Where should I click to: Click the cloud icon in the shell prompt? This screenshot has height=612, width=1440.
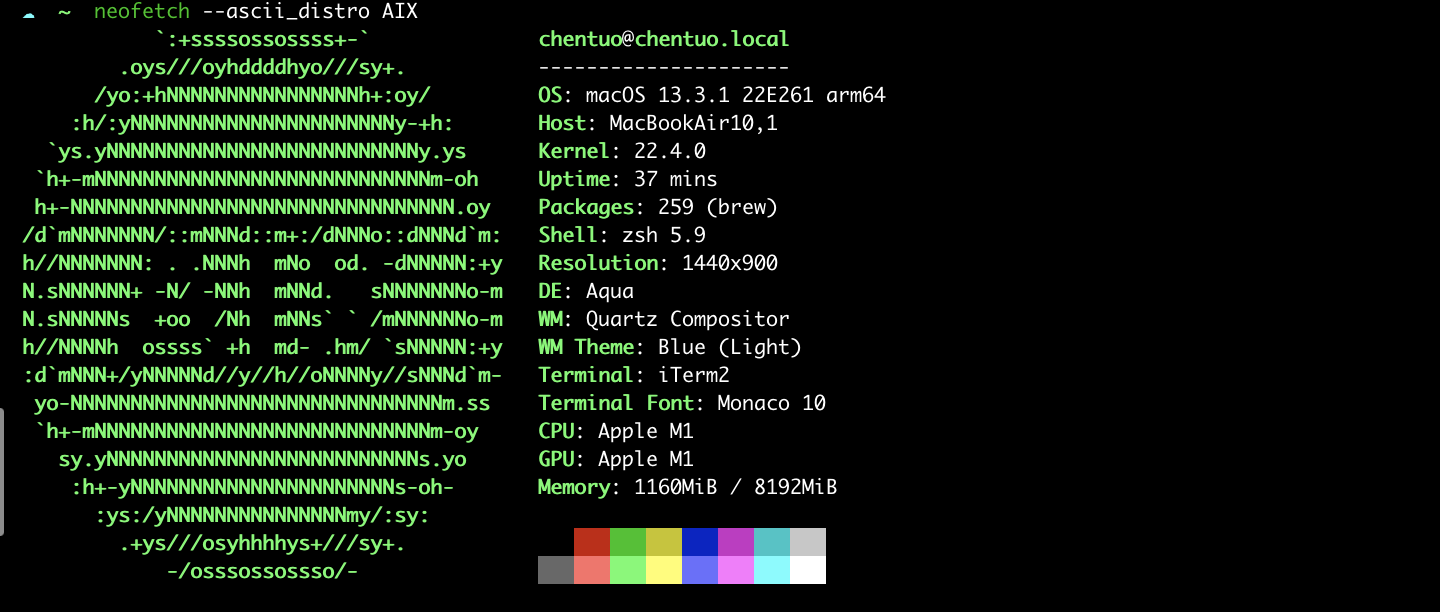[x=29, y=13]
